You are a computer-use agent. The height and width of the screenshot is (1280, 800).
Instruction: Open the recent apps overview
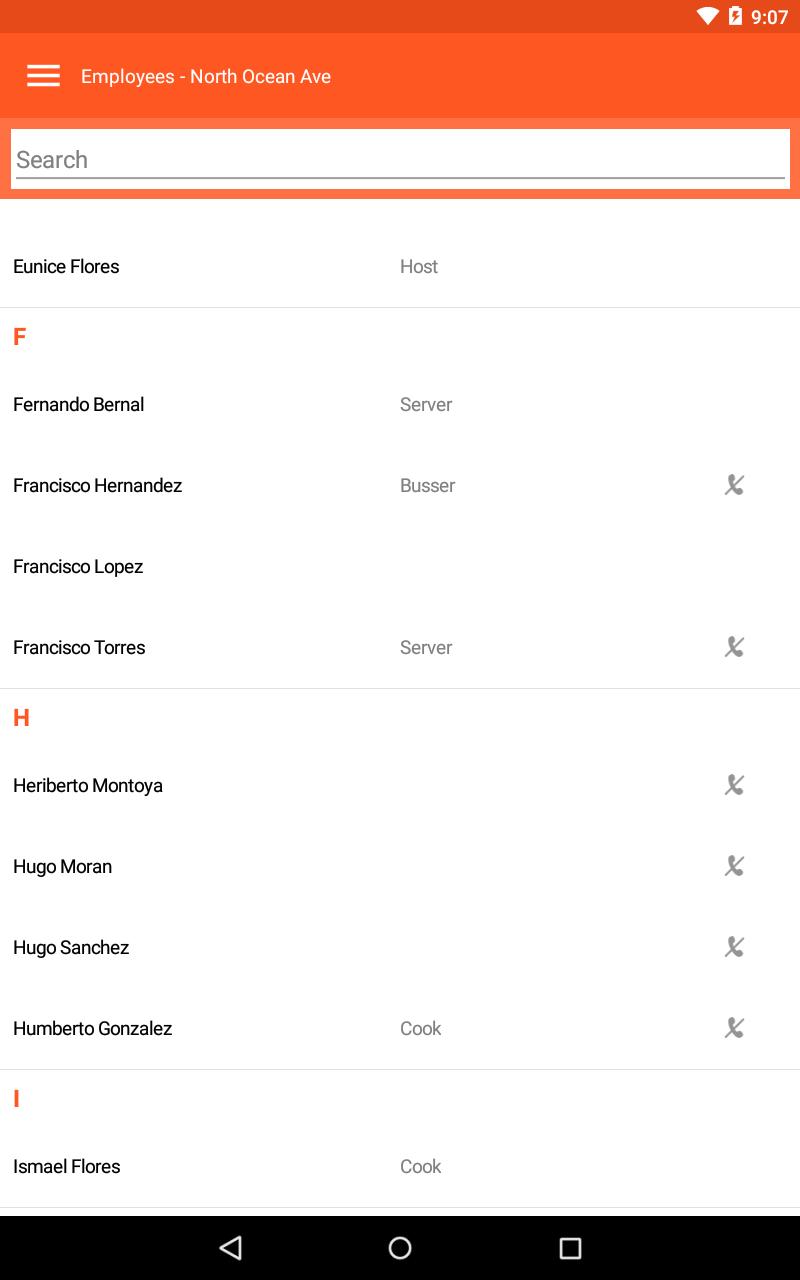pyautogui.click(x=570, y=1247)
